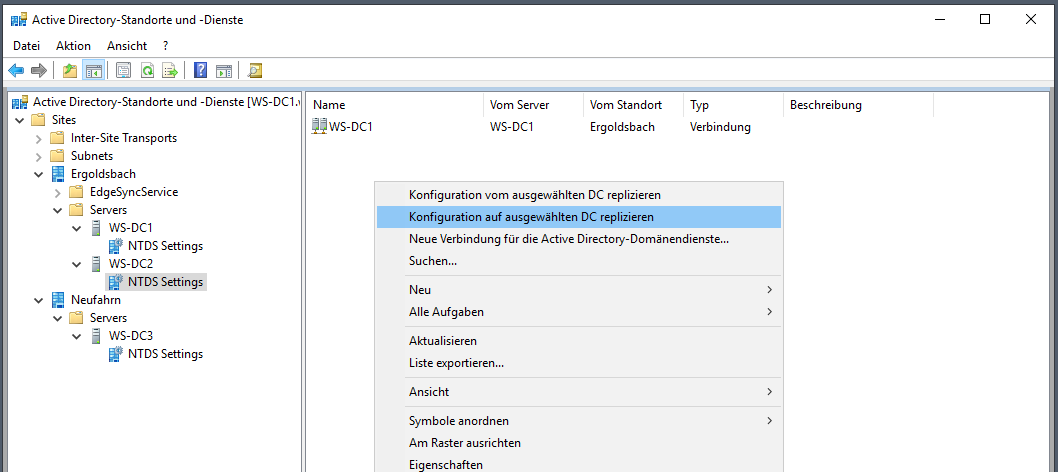Open the Help question mark icon
This screenshot has width=1058, height=472.
[200, 70]
